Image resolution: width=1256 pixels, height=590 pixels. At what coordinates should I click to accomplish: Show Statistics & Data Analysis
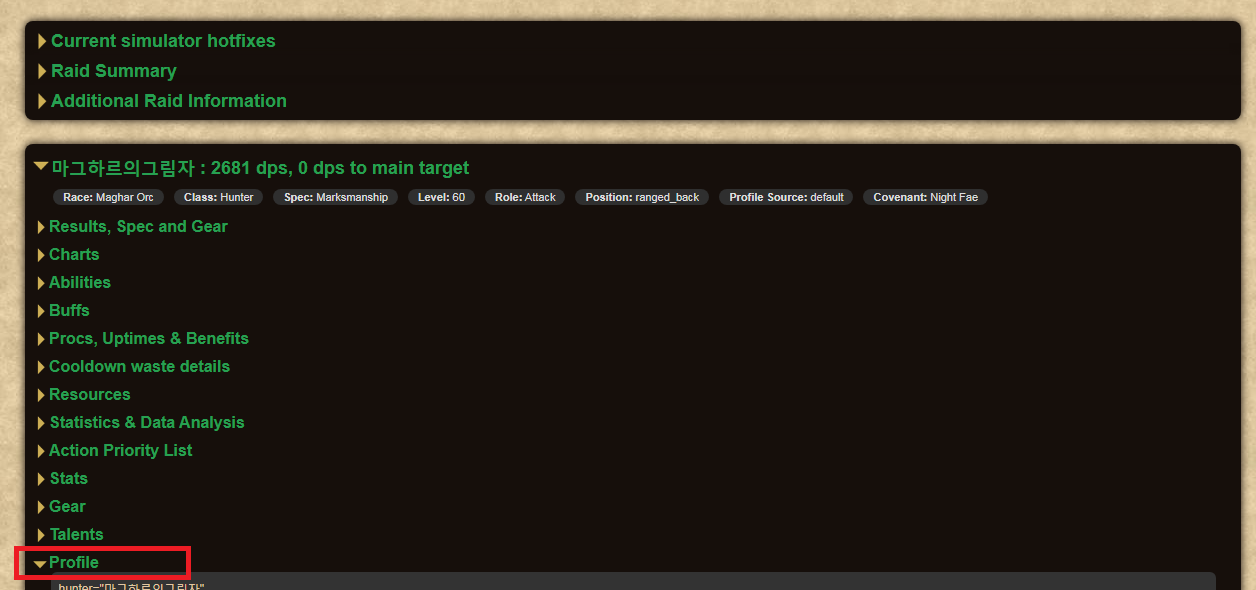(146, 423)
